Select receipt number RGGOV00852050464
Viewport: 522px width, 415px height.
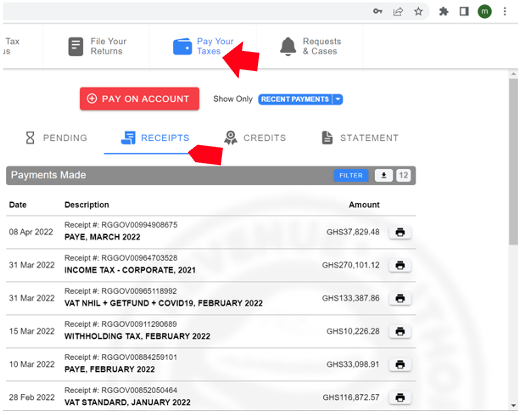[x=139, y=390]
